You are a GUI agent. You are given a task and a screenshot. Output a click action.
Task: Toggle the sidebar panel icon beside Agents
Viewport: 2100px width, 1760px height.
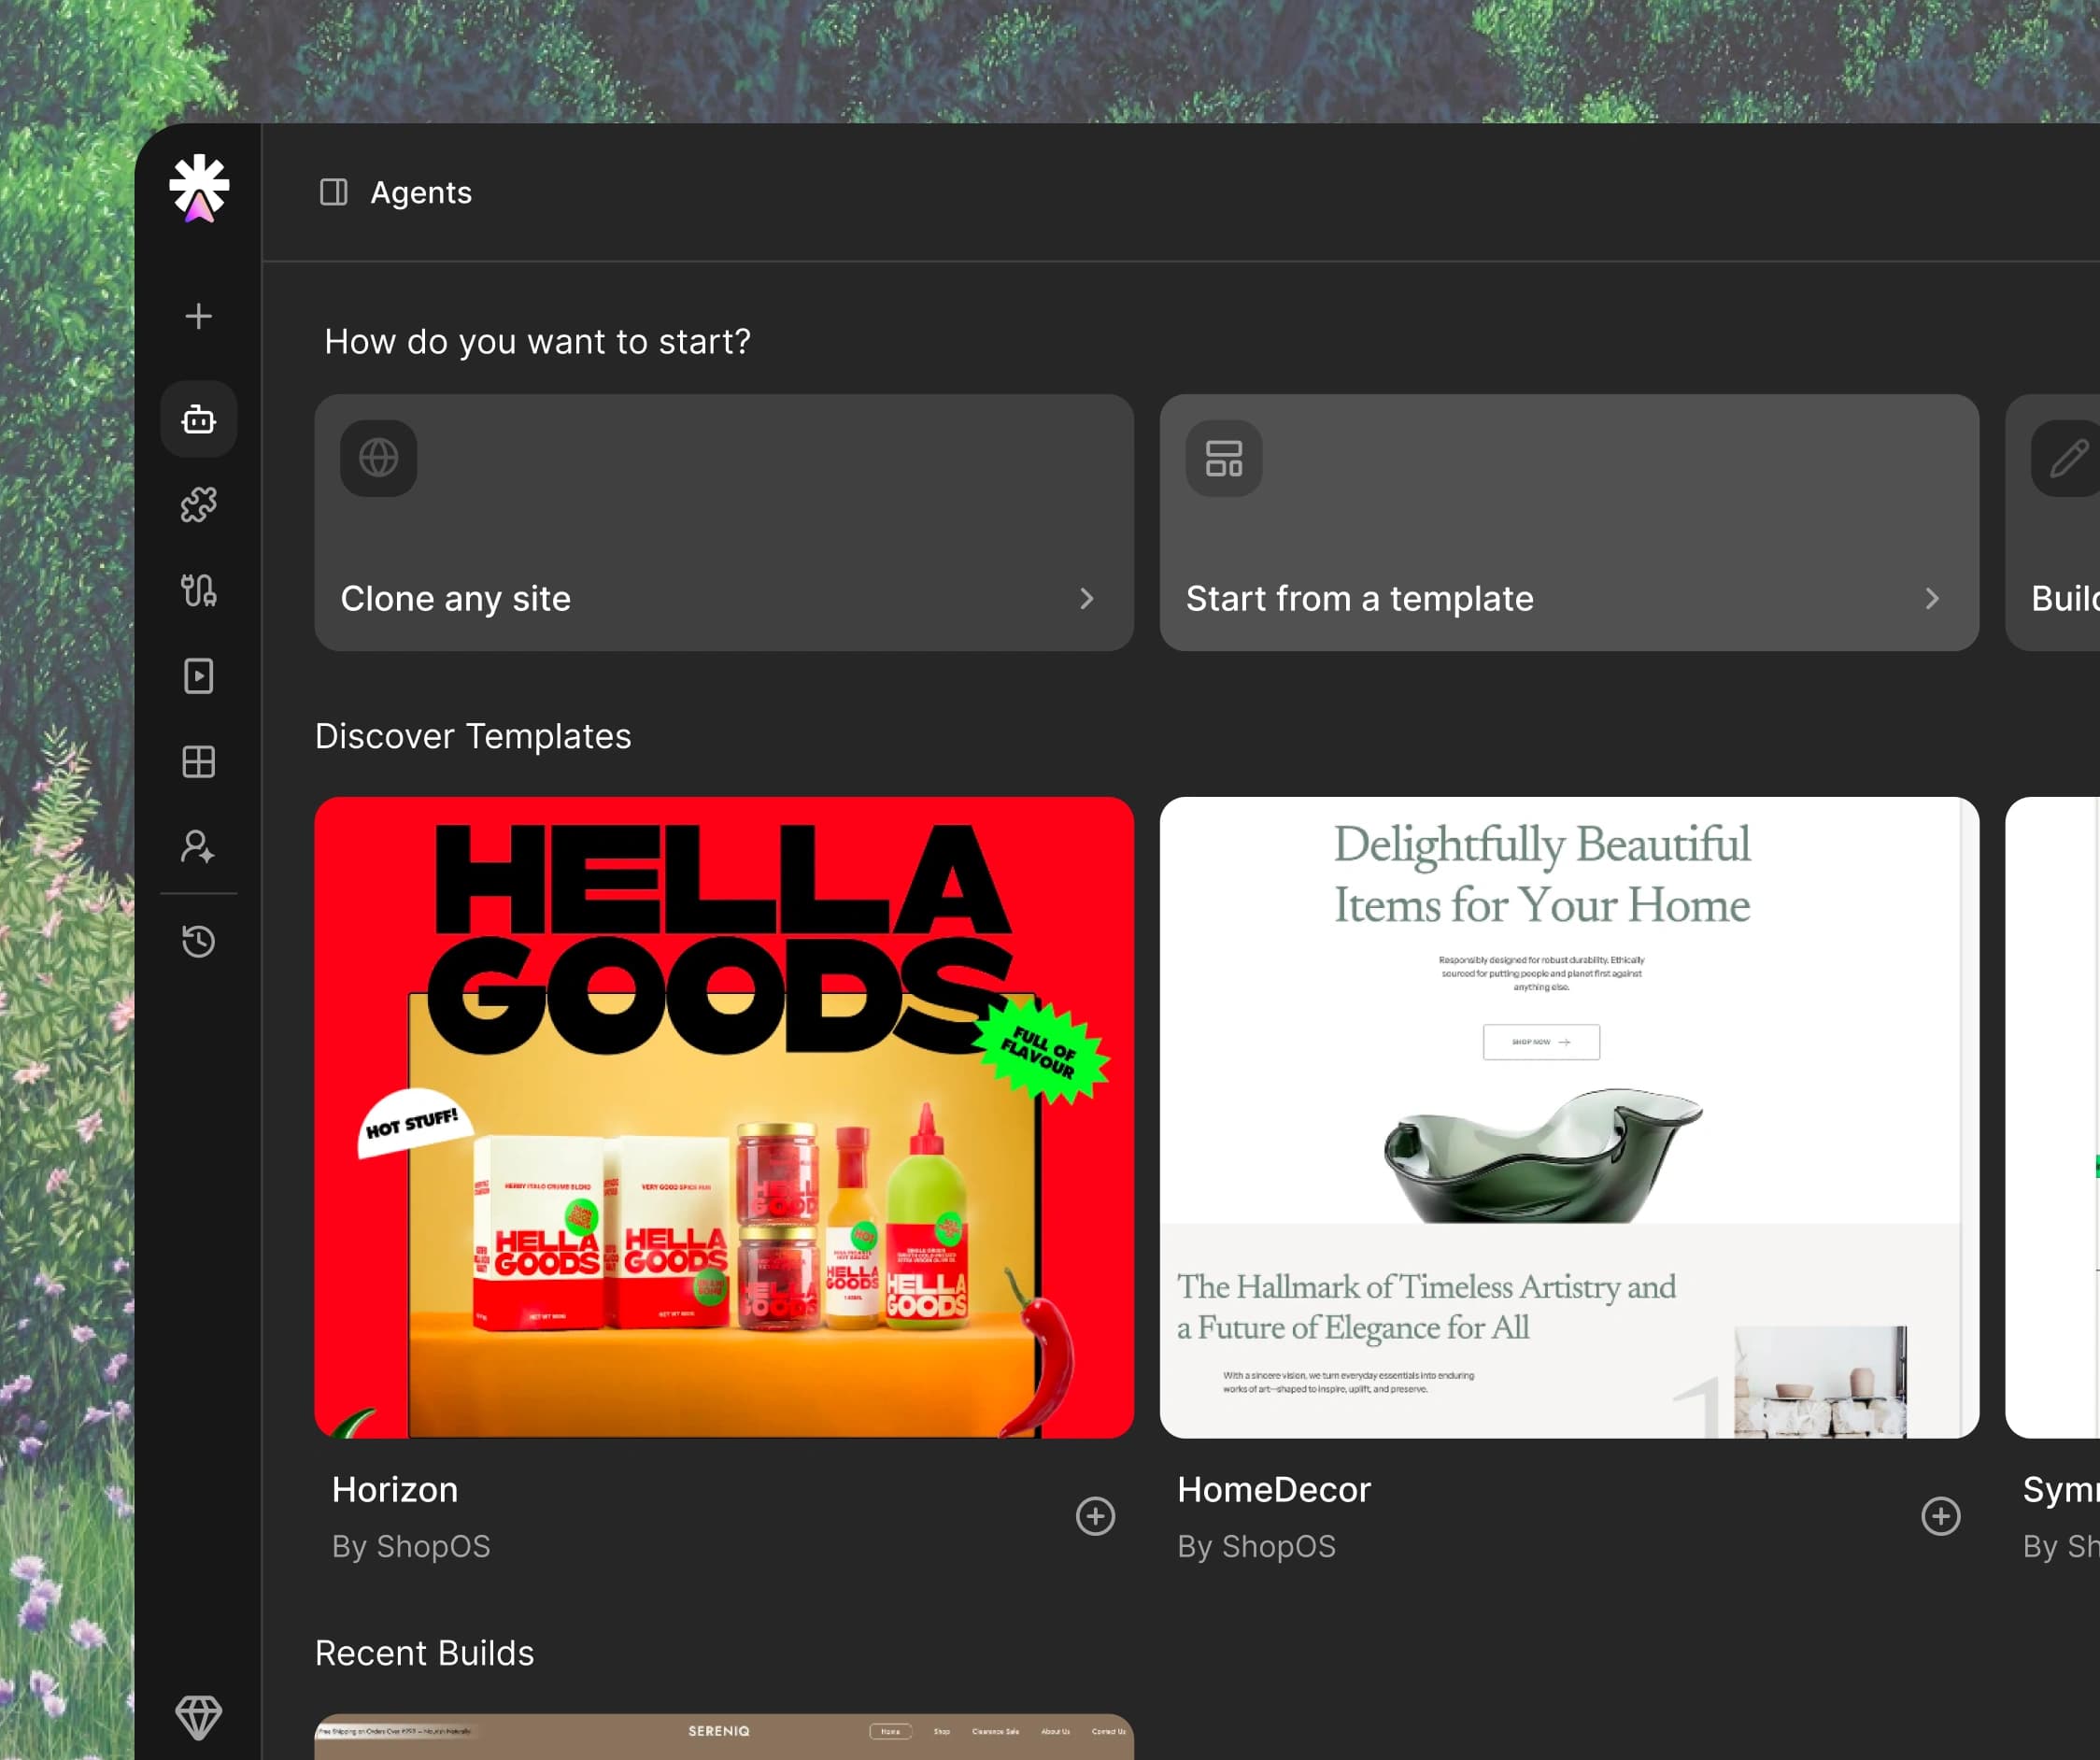[333, 192]
